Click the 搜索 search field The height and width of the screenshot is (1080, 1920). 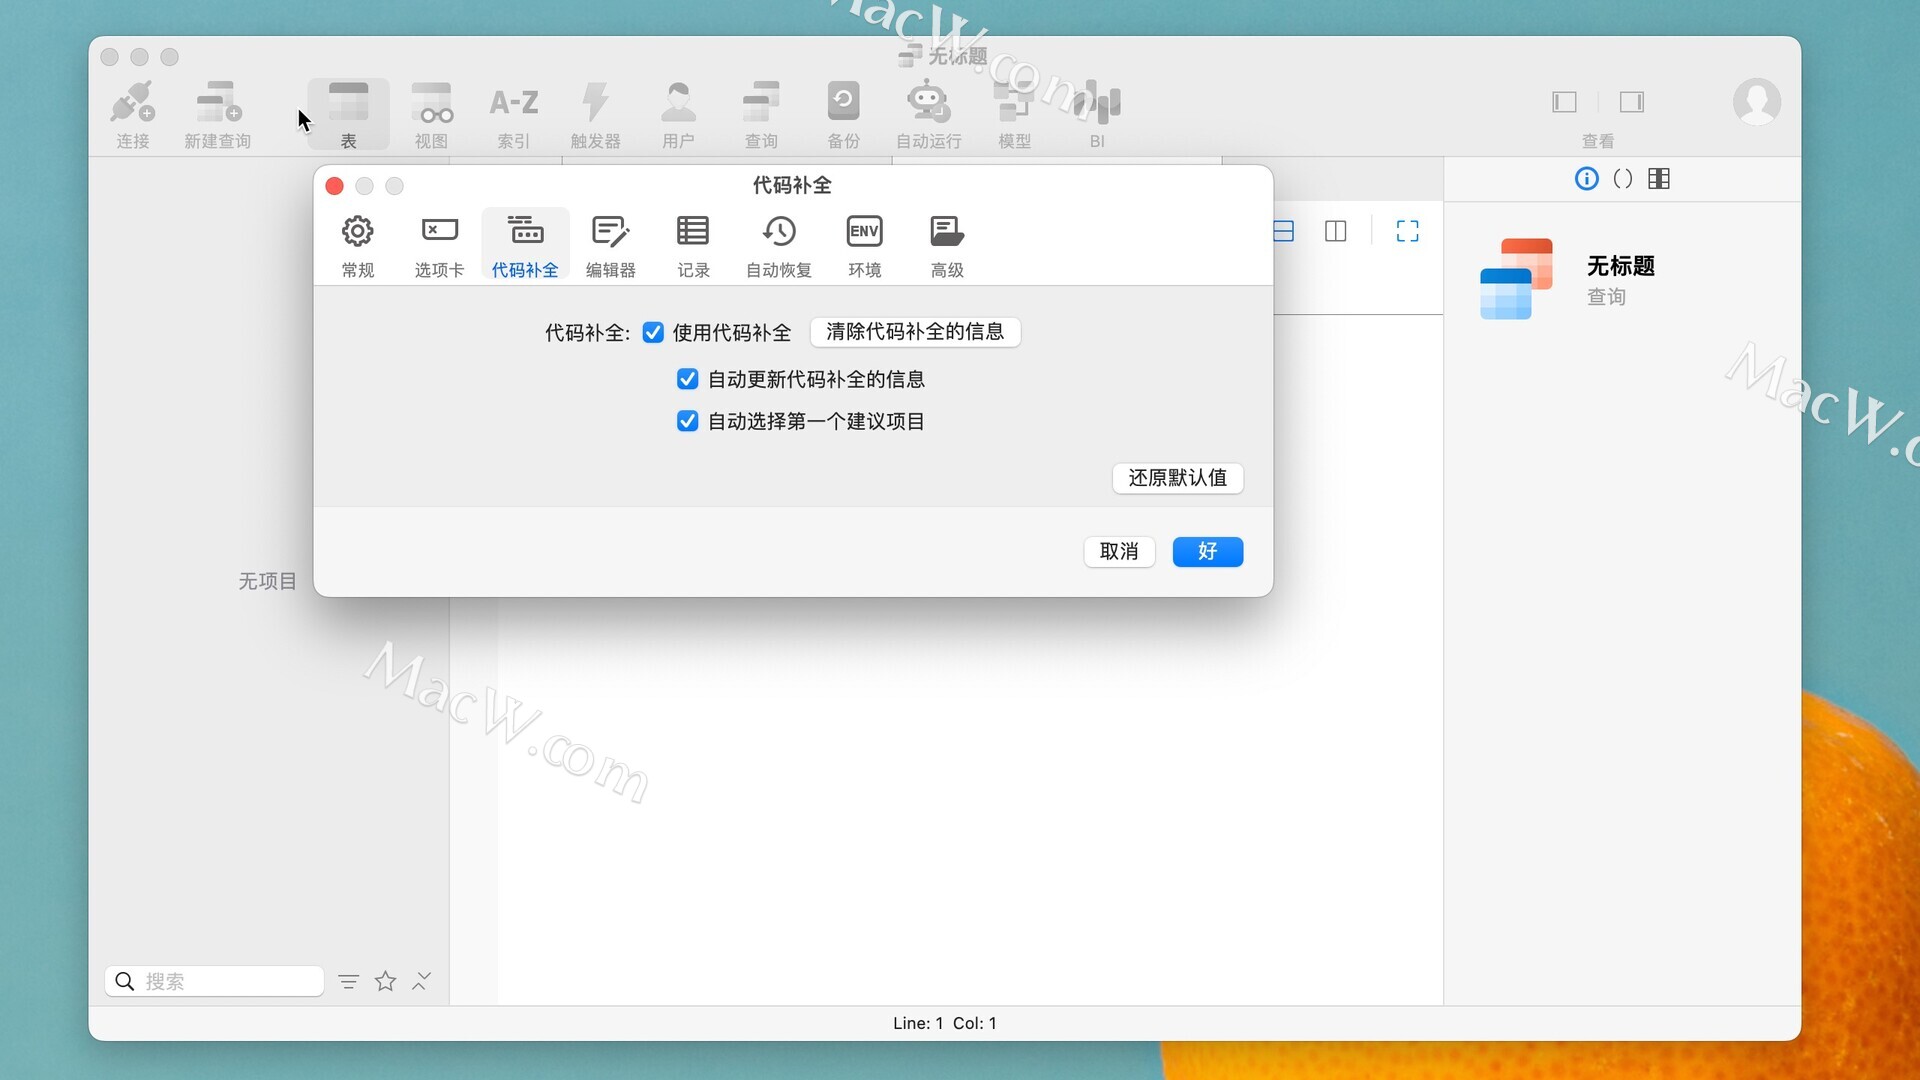point(214,981)
